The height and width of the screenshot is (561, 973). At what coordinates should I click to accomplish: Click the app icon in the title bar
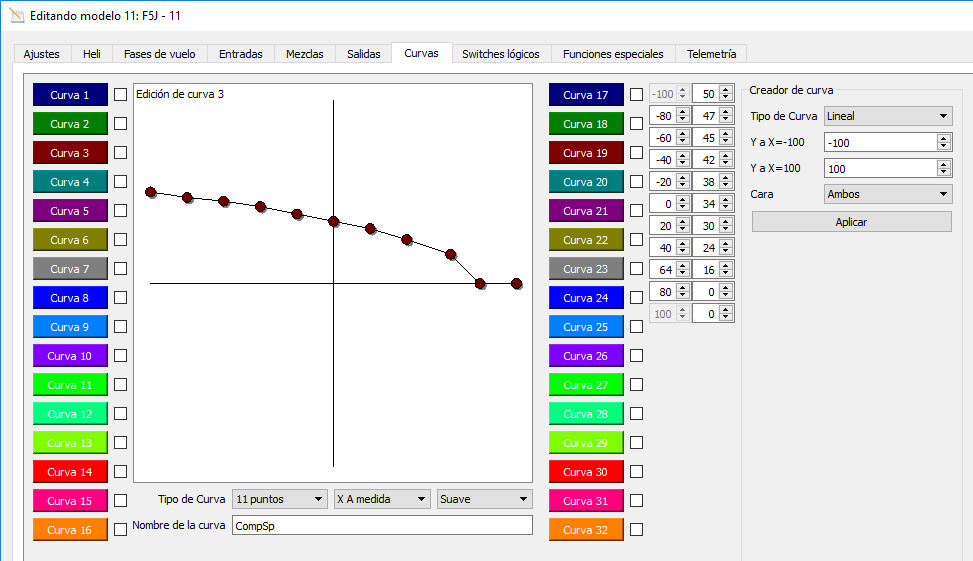click(15, 15)
